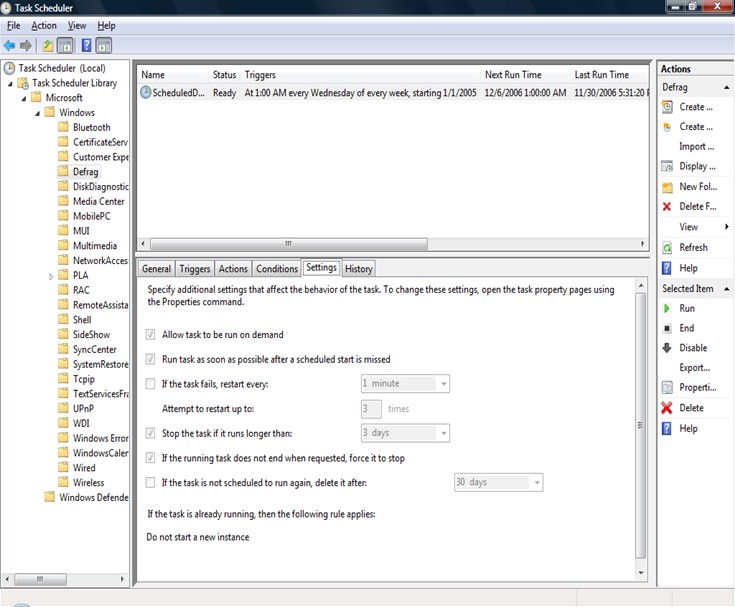Open the Action menu
The height and width of the screenshot is (607, 735).
pyautogui.click(x=44, y=26)
